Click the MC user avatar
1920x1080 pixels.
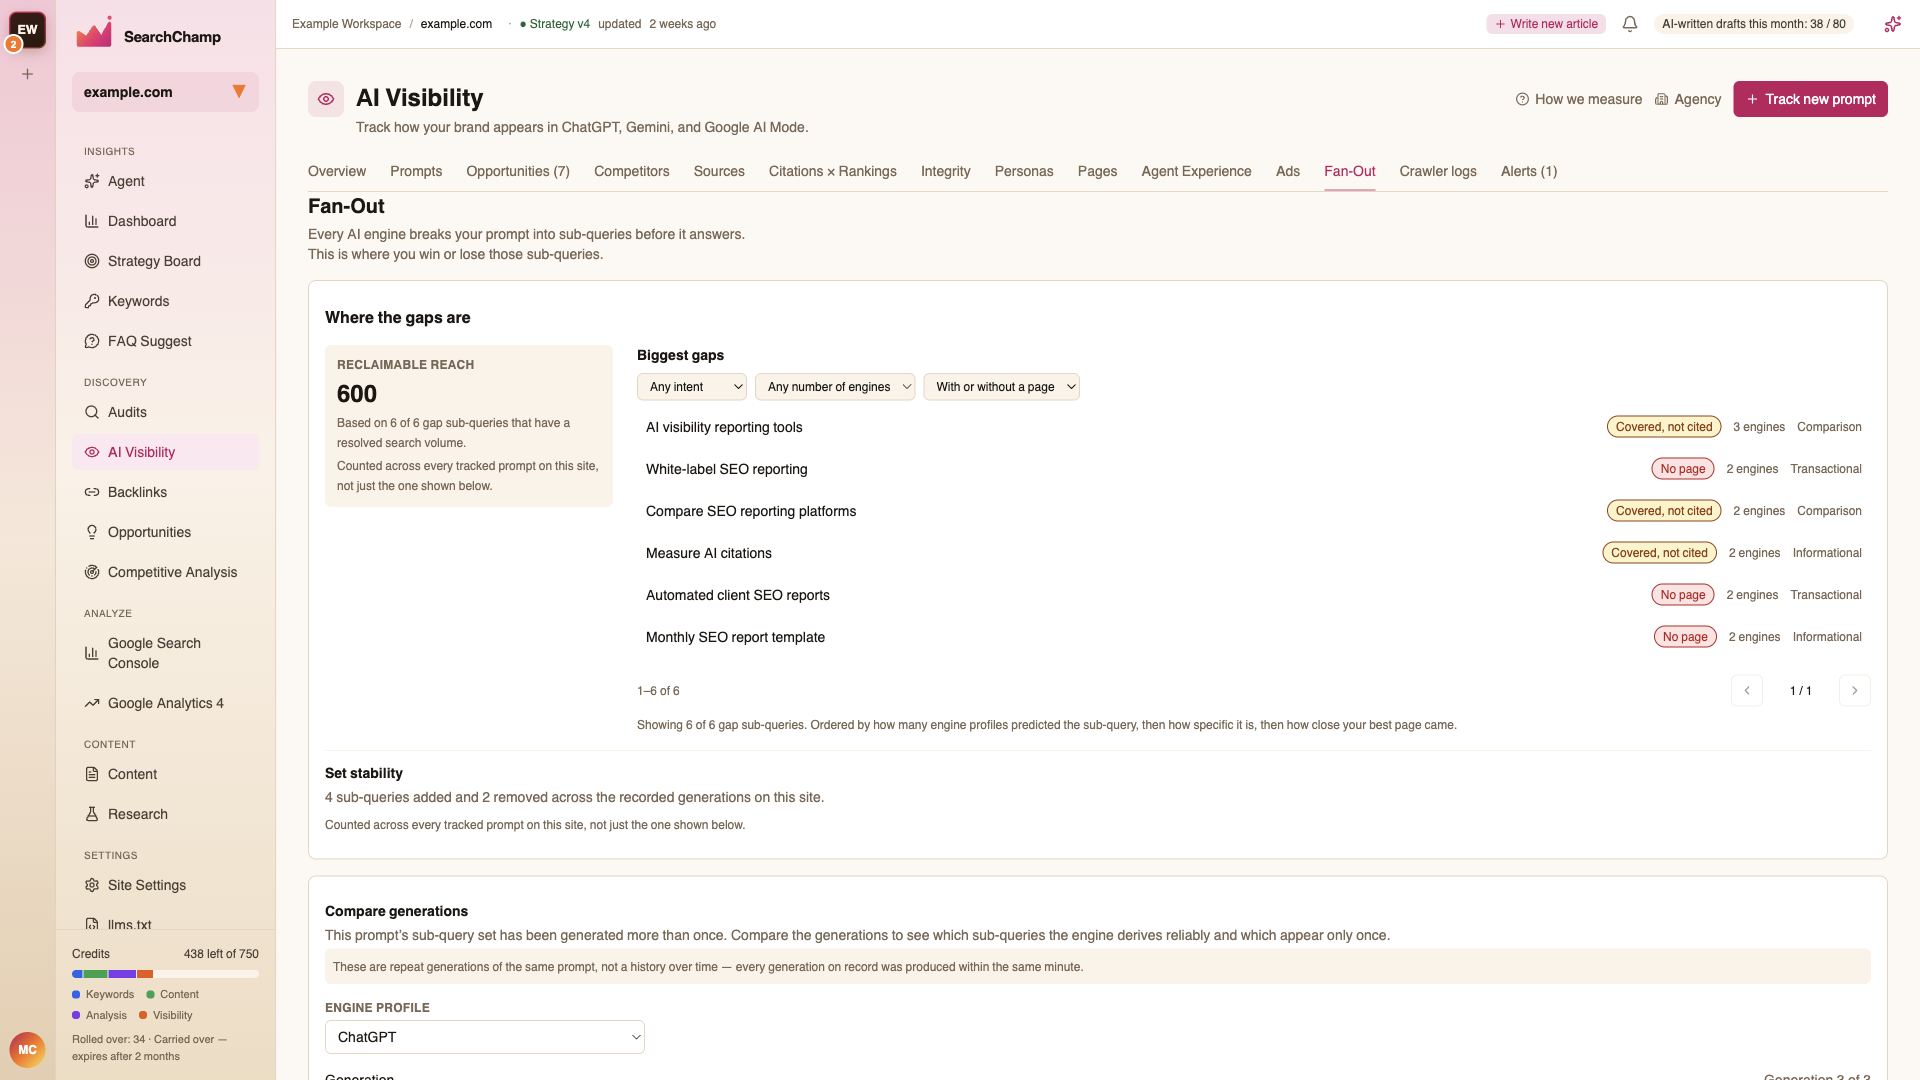click(27, 1050)
